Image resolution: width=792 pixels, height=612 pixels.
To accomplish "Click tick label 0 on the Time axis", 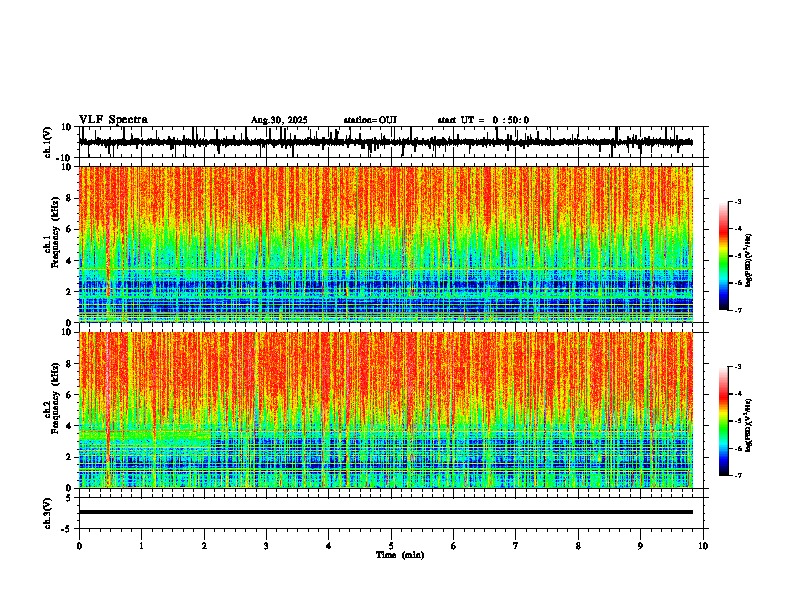I will pos(79,546).
